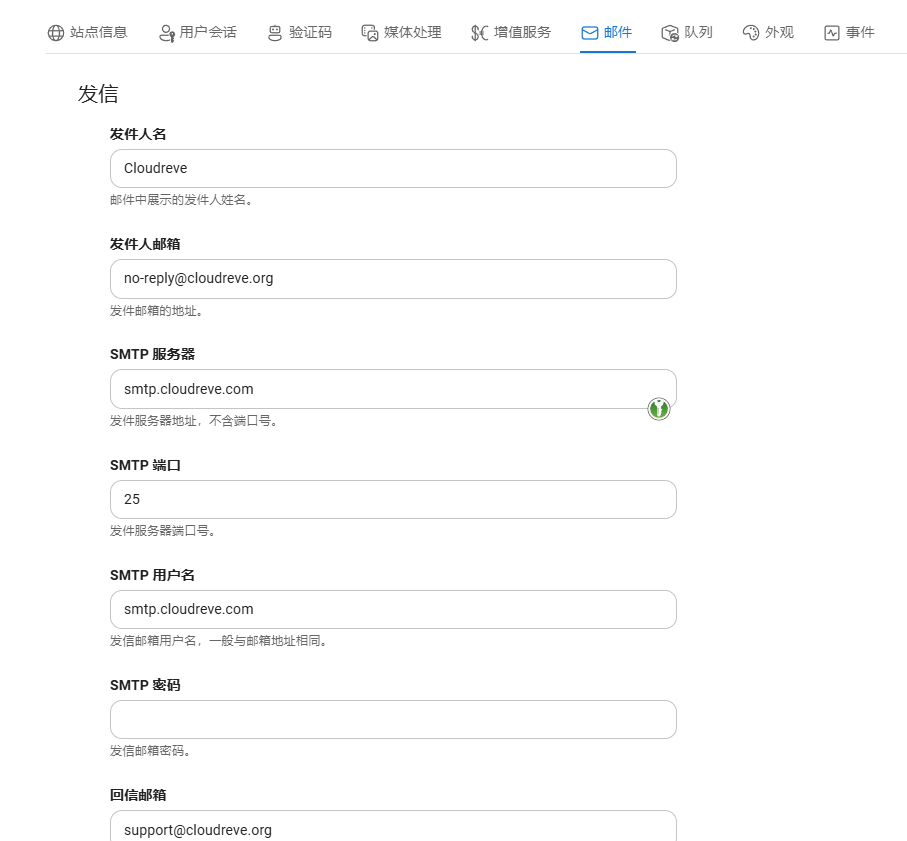
Task: Click the 外观 palette icon
Action: tap(751, 33)
